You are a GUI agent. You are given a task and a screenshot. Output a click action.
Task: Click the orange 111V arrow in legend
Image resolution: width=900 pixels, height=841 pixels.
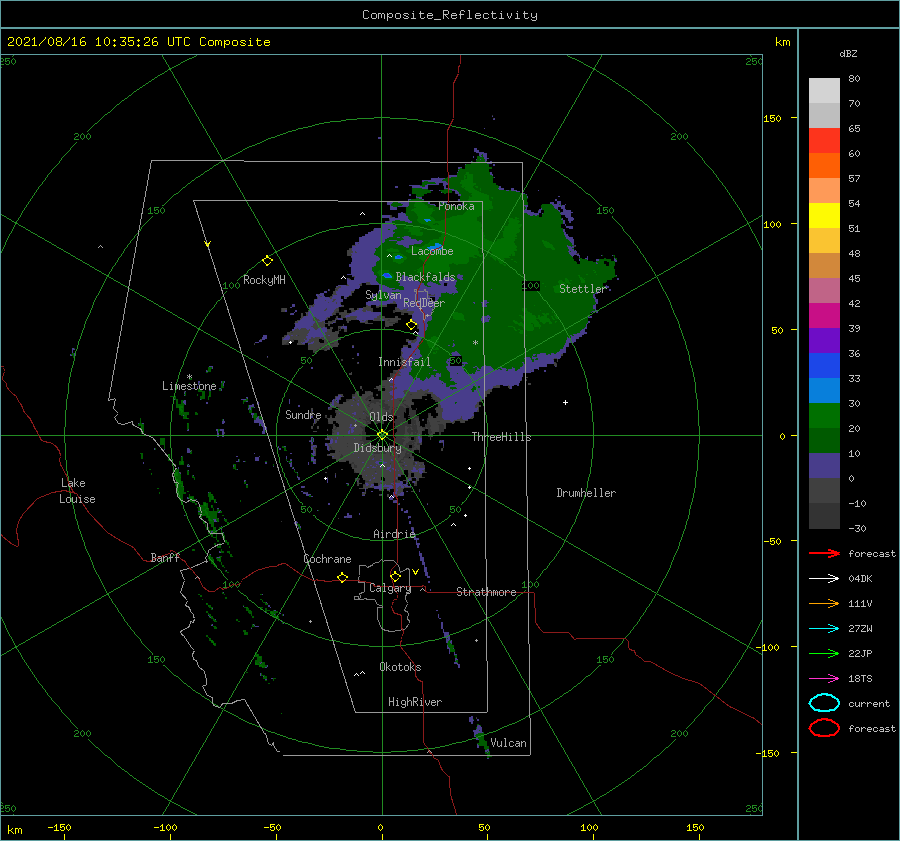click(x=824, y=603)
